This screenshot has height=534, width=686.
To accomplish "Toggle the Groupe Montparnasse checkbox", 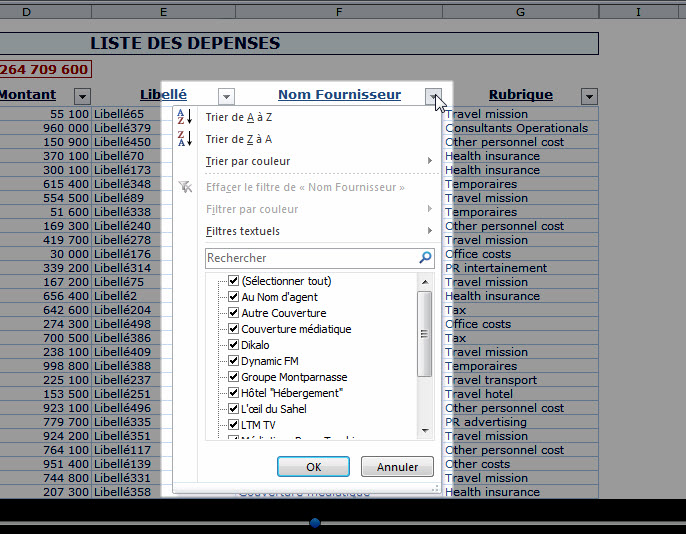I will point(233,377).
